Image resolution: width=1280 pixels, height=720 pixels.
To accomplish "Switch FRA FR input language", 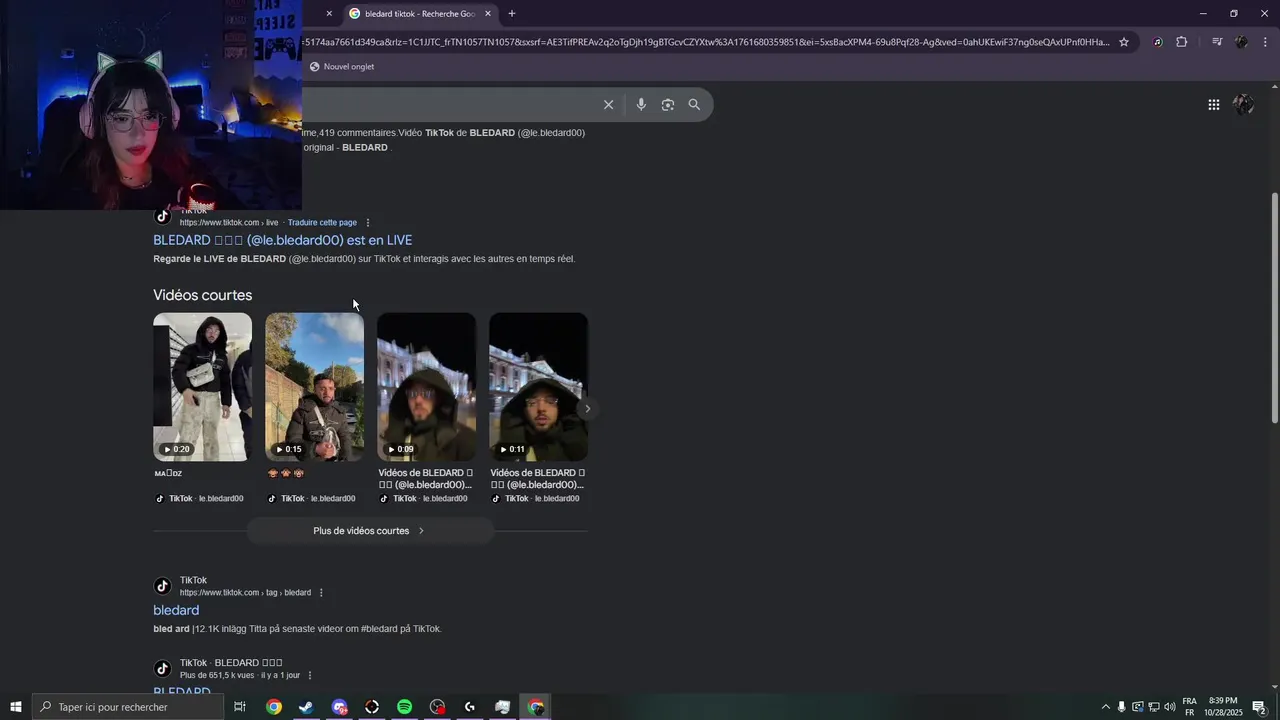I will [x=1190, y=707].
